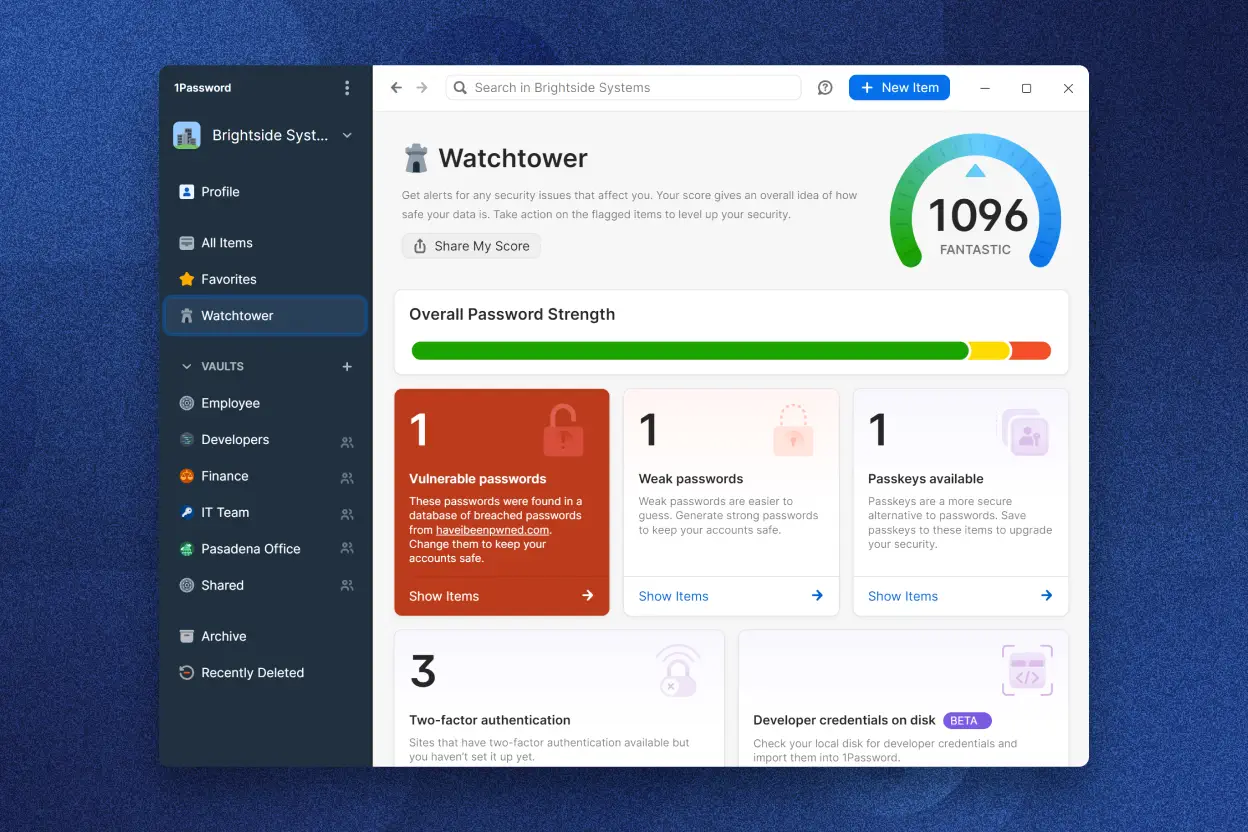The image size is (1248, 832).
Task: Click the Overall Password Strength bar
Action: click(731, 351)
